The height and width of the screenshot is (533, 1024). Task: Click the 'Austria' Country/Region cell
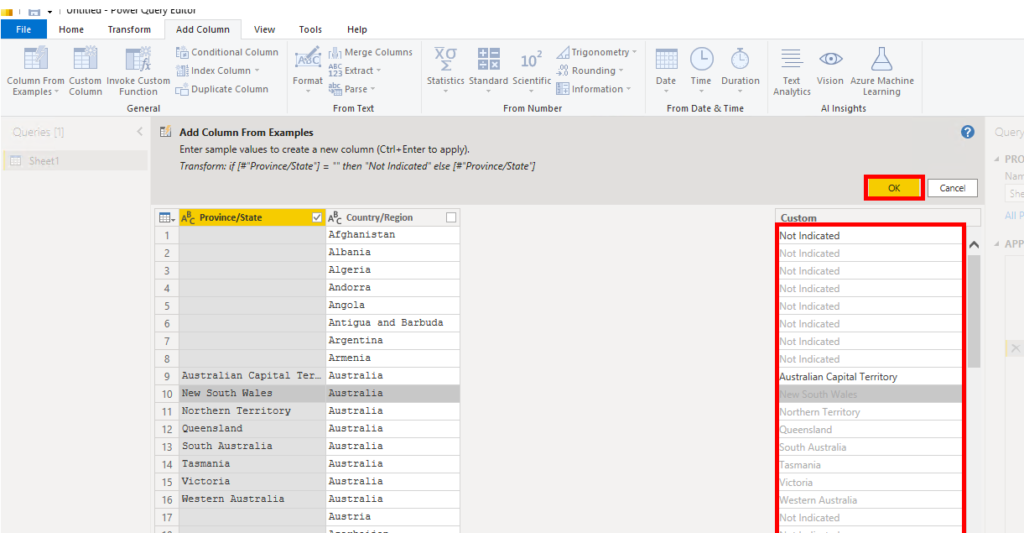click(392, 517)
